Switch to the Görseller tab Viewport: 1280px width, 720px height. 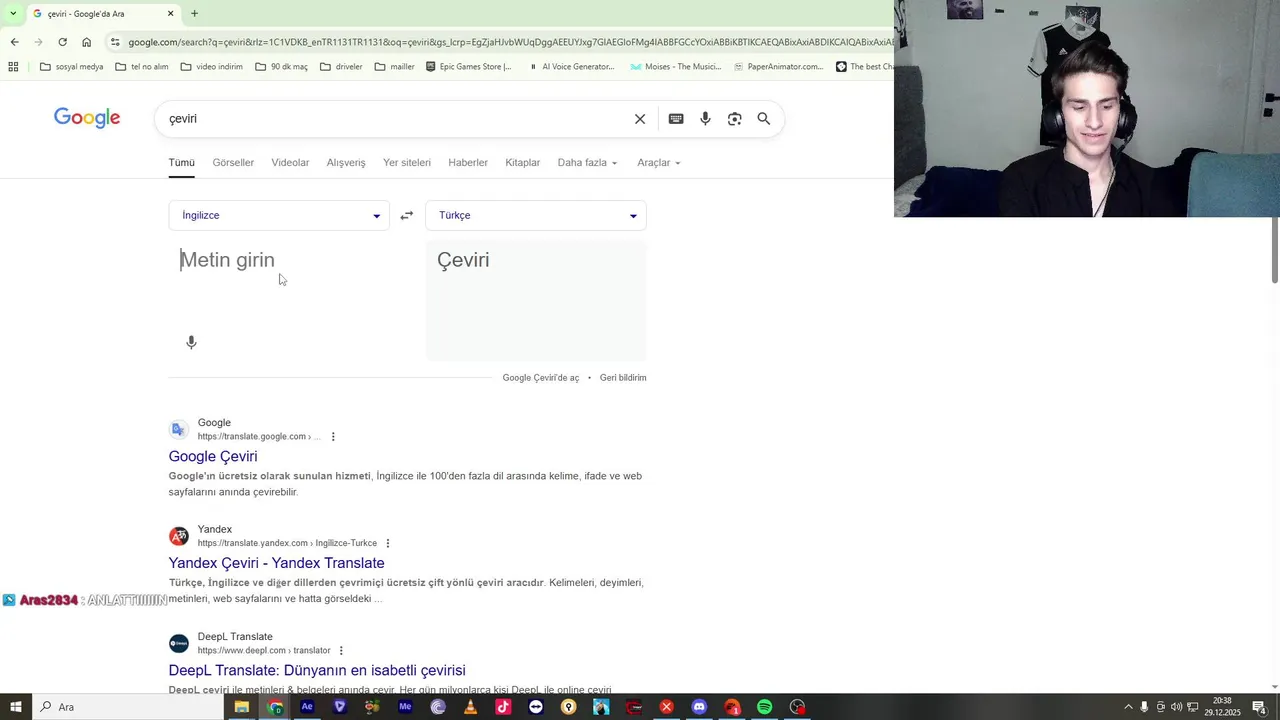pyautogui.click(x=233, y=163)
